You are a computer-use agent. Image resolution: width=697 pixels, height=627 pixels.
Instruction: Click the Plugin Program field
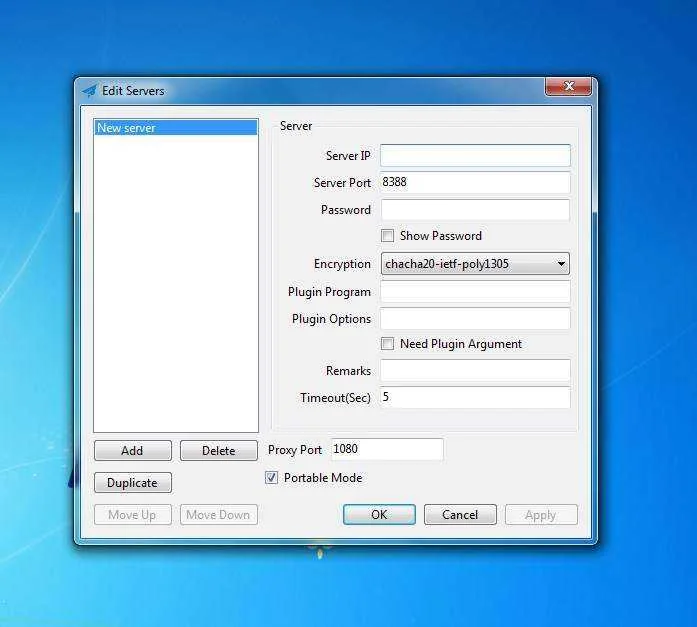coord(475,292)
